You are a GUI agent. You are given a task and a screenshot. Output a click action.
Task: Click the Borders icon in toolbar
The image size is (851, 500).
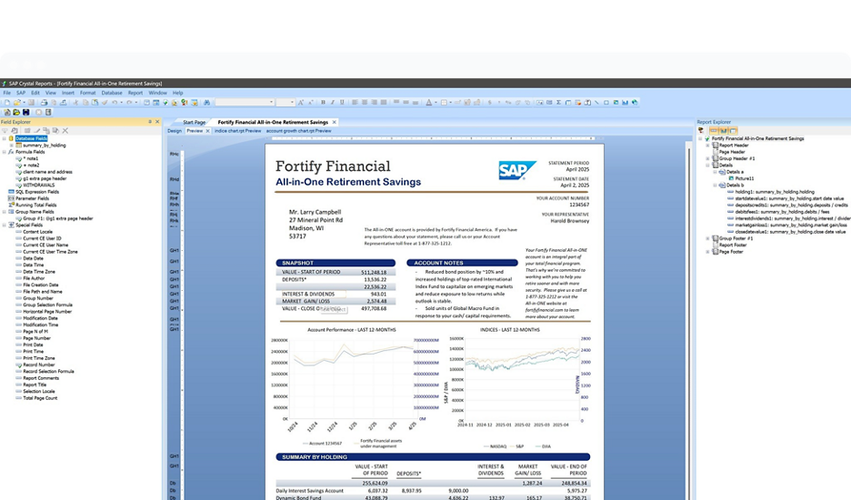444,102
